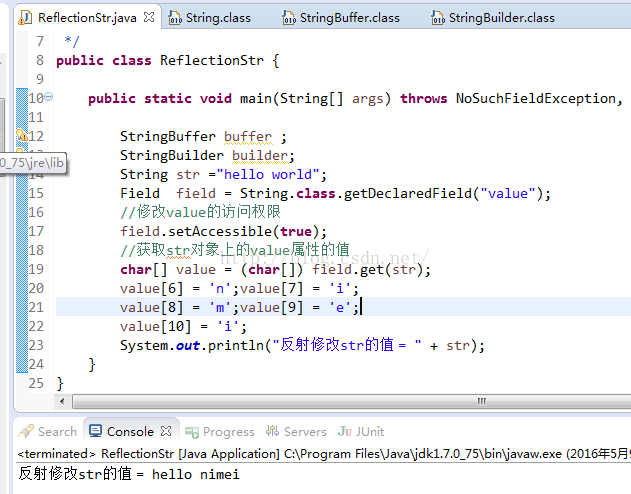Click the "value" string literal on line 15

tap(507, 193)
